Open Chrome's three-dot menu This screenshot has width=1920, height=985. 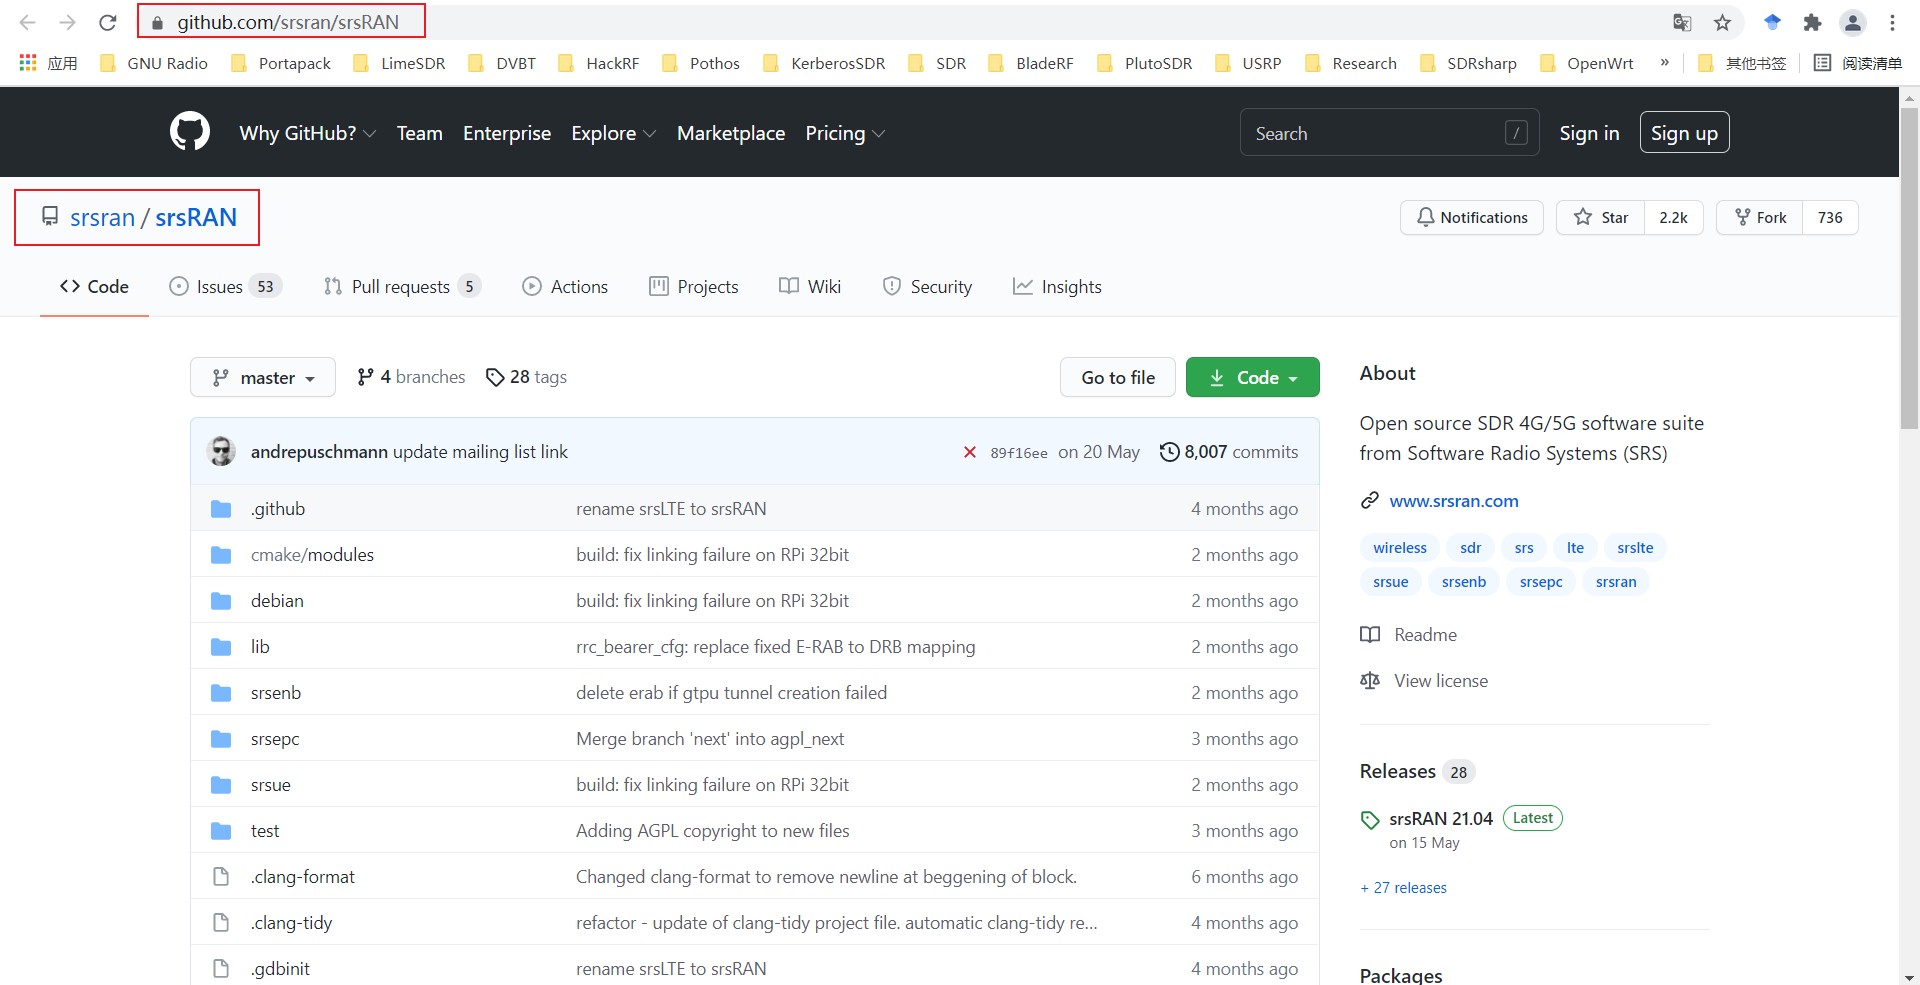1892,22
